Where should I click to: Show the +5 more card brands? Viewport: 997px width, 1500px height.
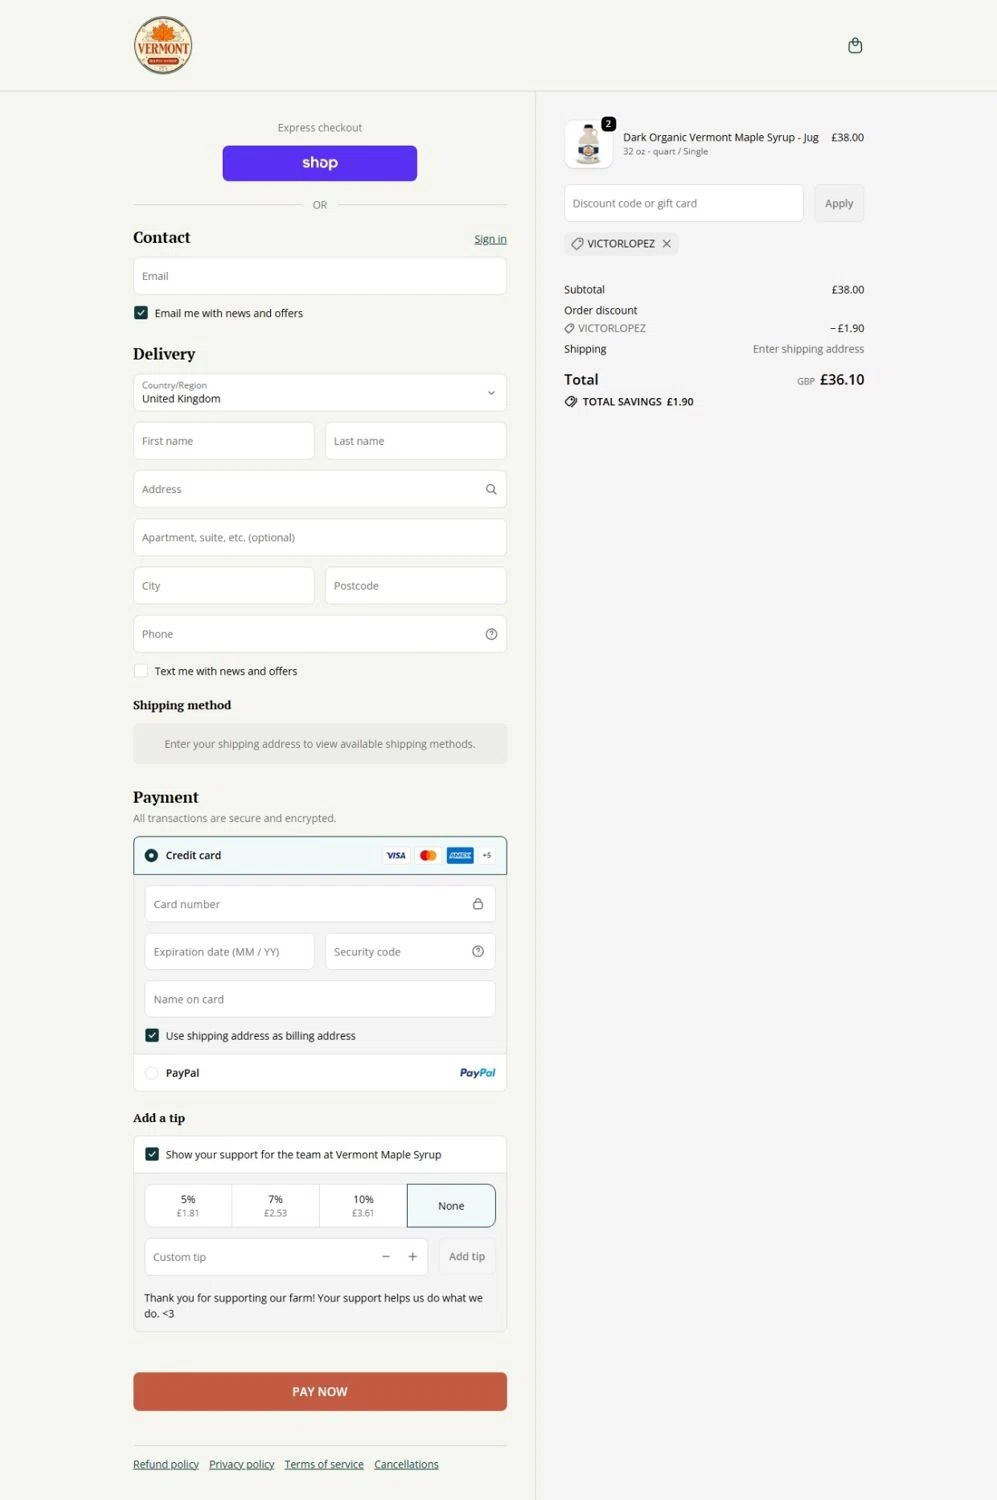(x=487, y=855)
